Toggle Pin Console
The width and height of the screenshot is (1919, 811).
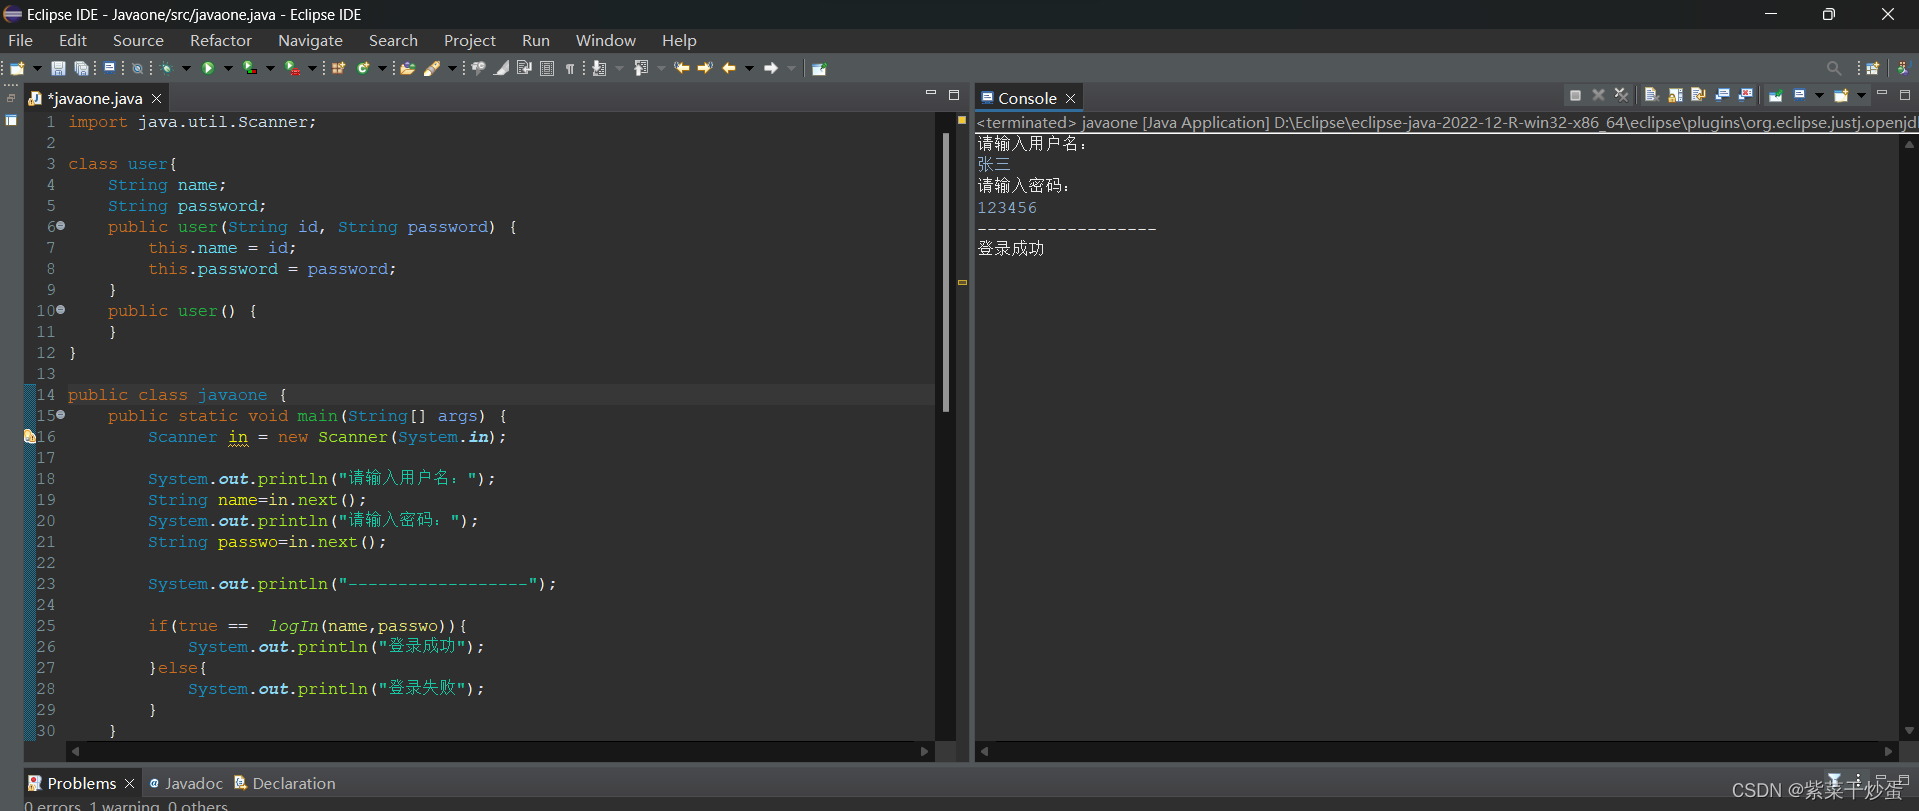[1775, 95]
